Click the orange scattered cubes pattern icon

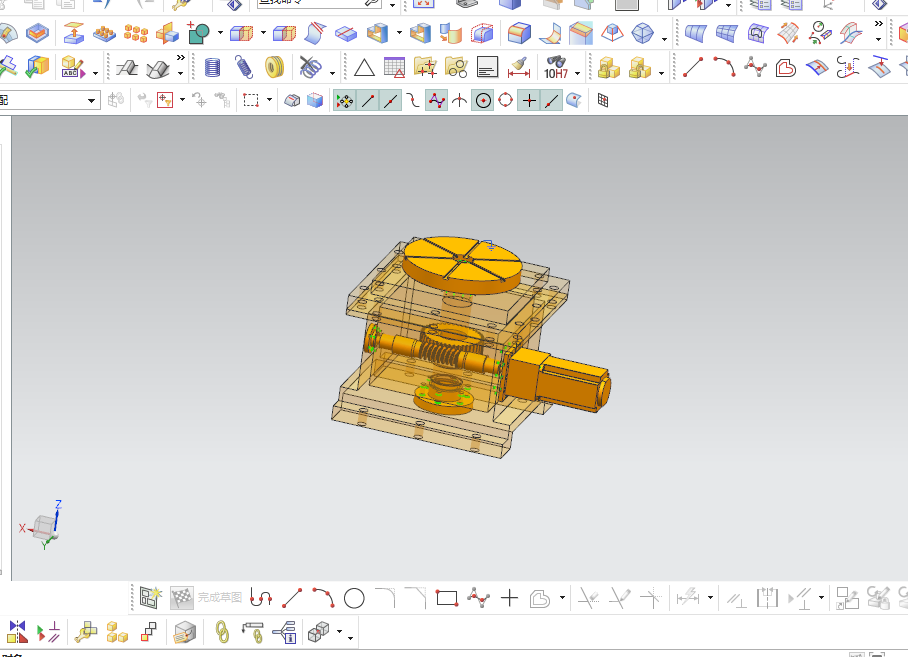click(x=136, y=34)
